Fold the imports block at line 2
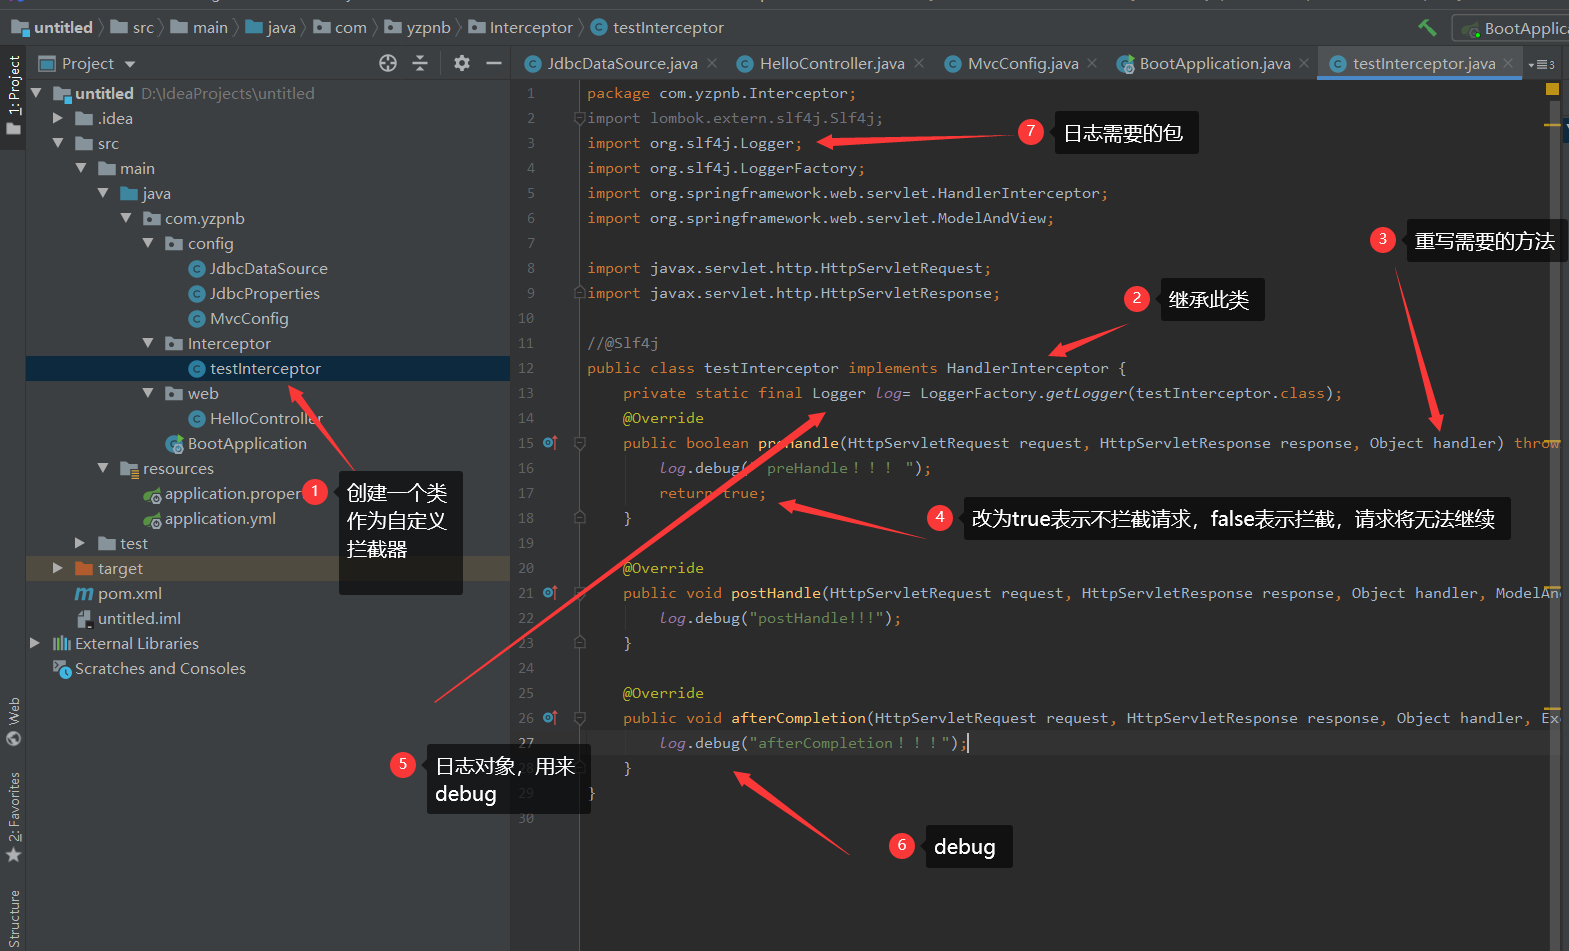The width and height of the screenshot is (1569, 951). point(579,118)
